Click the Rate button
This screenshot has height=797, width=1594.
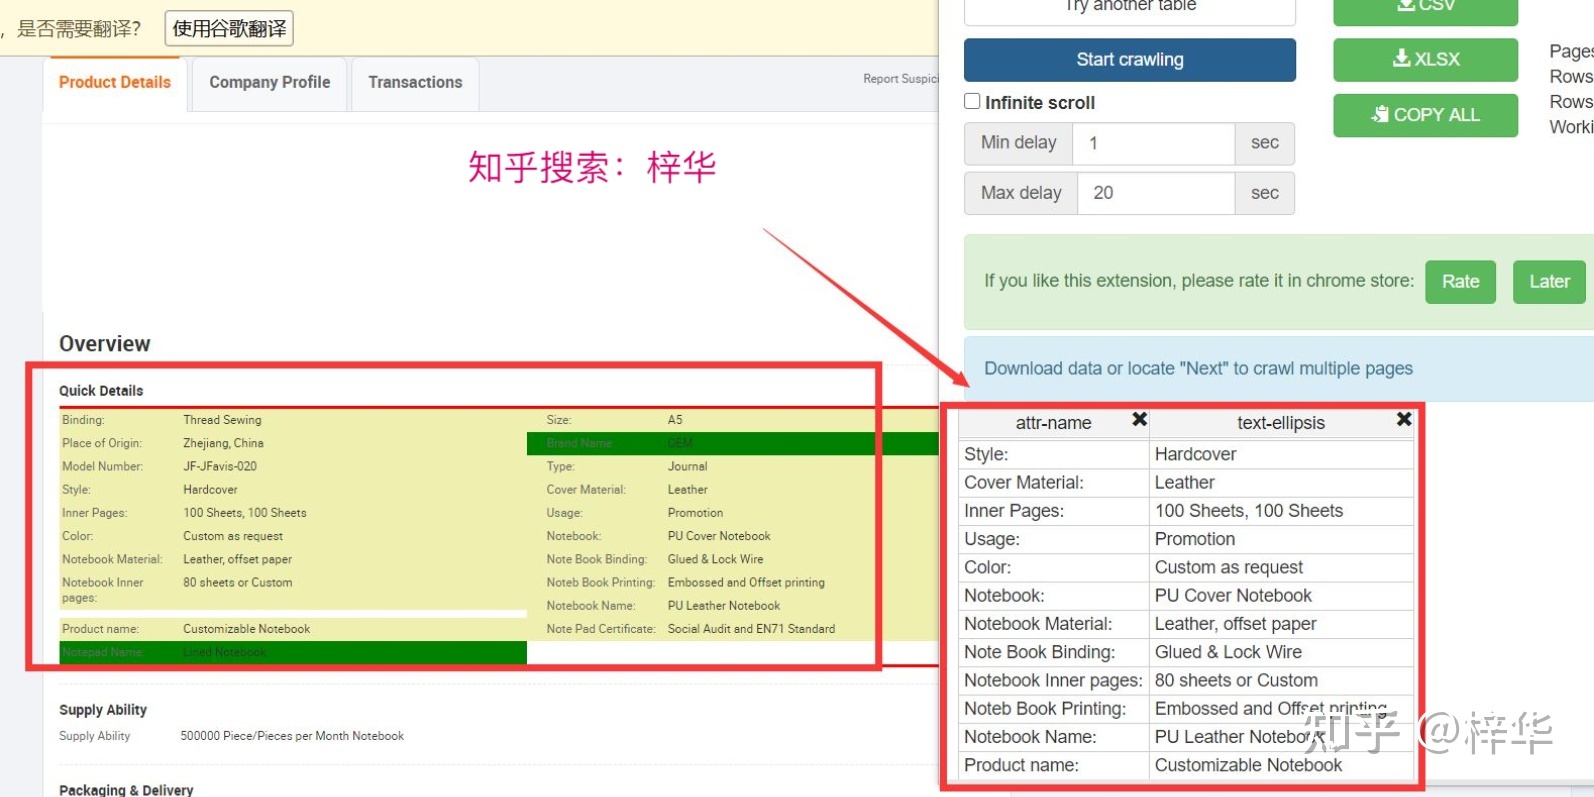coord(1460,282)
